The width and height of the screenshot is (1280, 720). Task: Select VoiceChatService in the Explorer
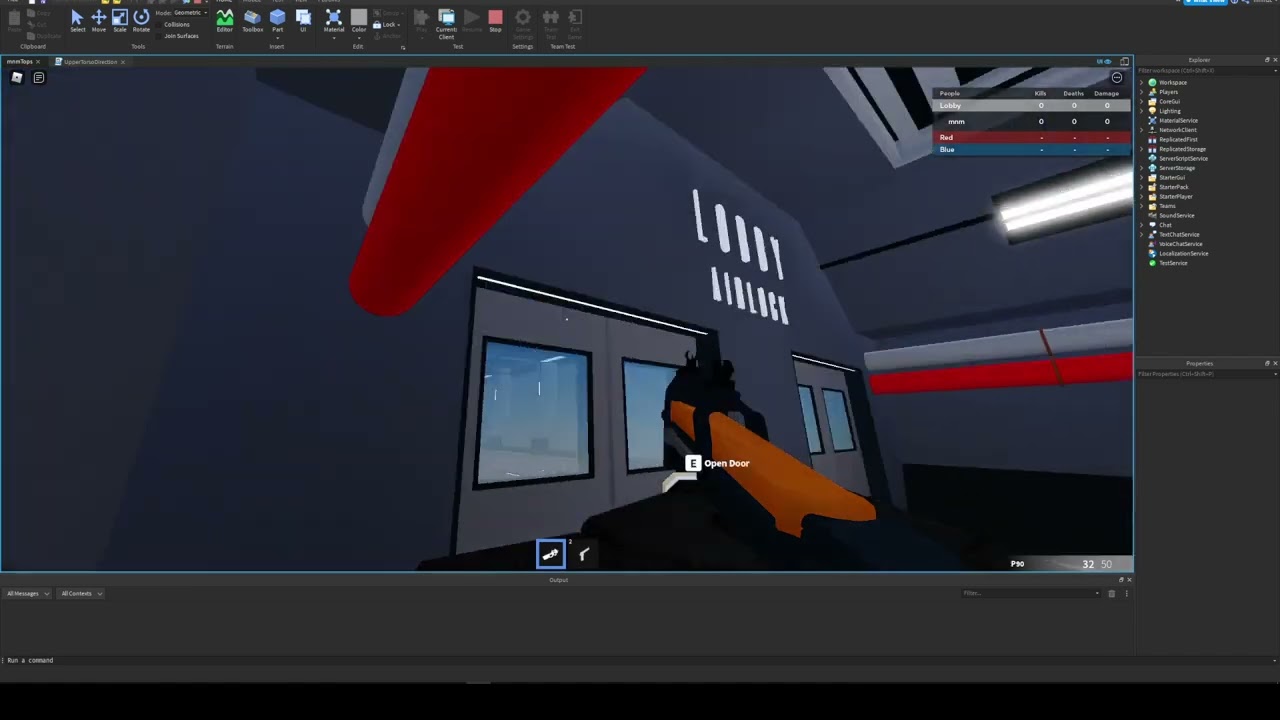1180,244
